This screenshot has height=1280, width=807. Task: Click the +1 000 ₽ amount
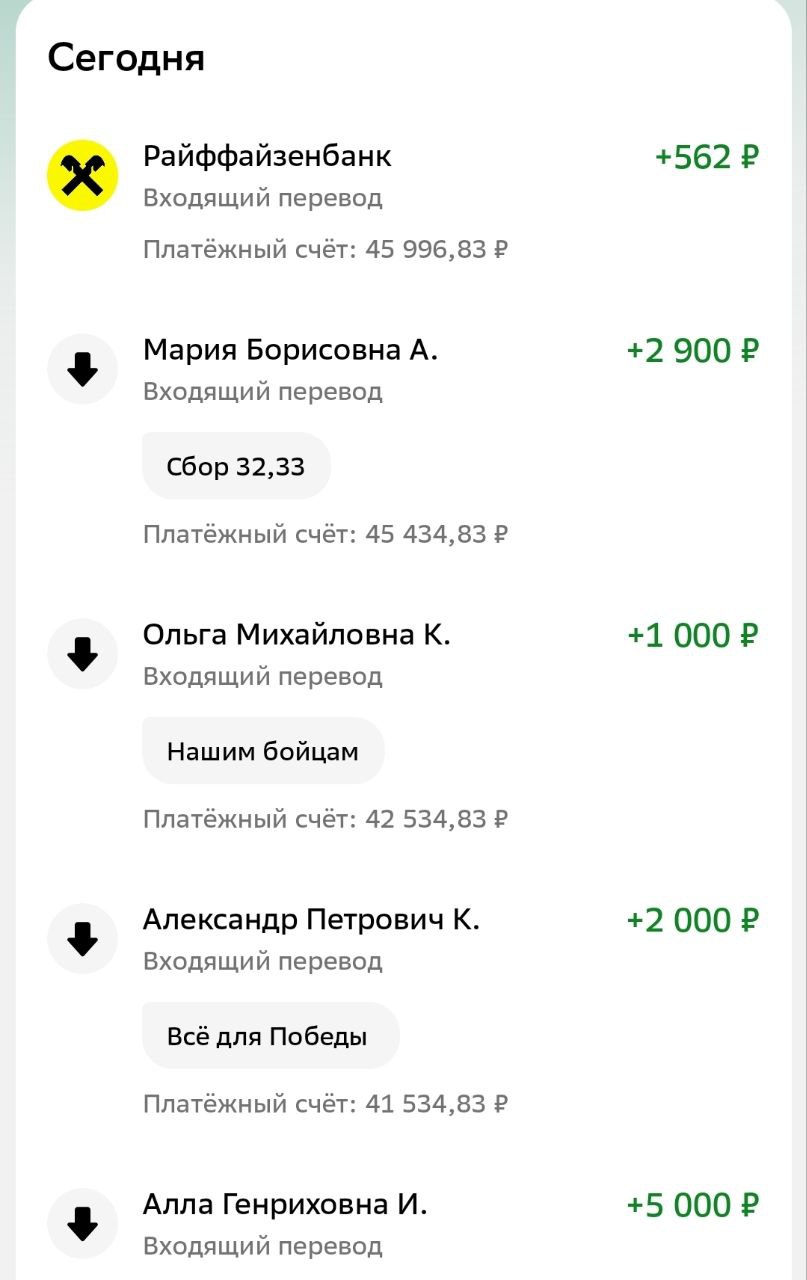coord(693,636)
